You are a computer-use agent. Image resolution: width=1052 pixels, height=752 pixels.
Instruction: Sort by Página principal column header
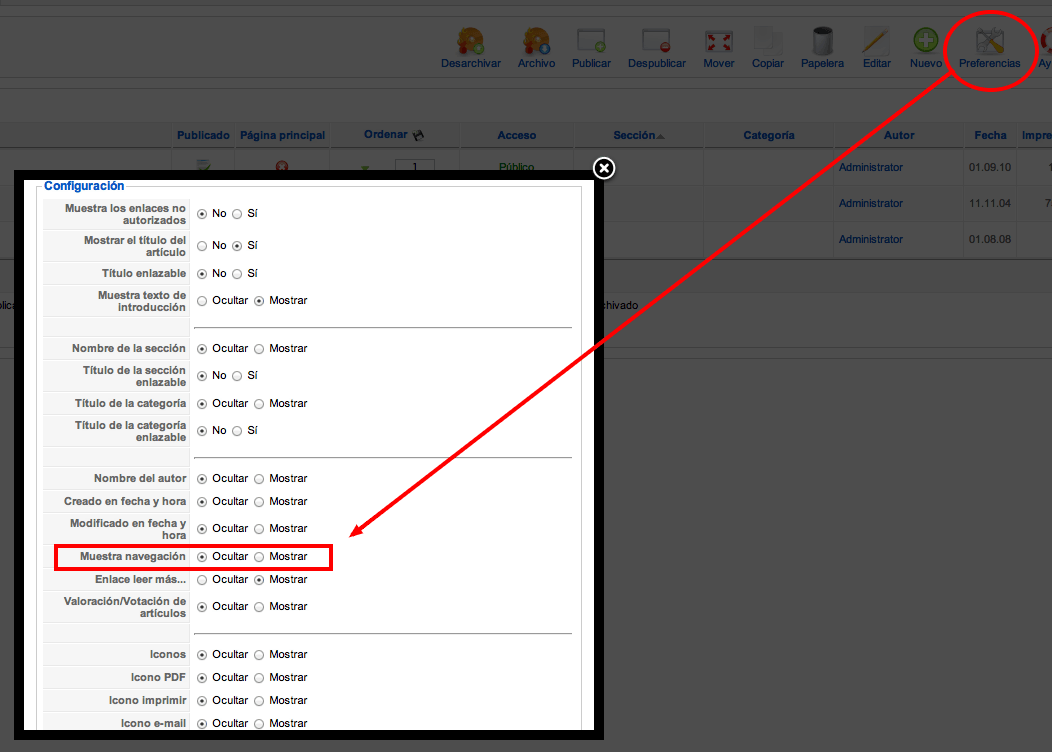click(282, 135)
